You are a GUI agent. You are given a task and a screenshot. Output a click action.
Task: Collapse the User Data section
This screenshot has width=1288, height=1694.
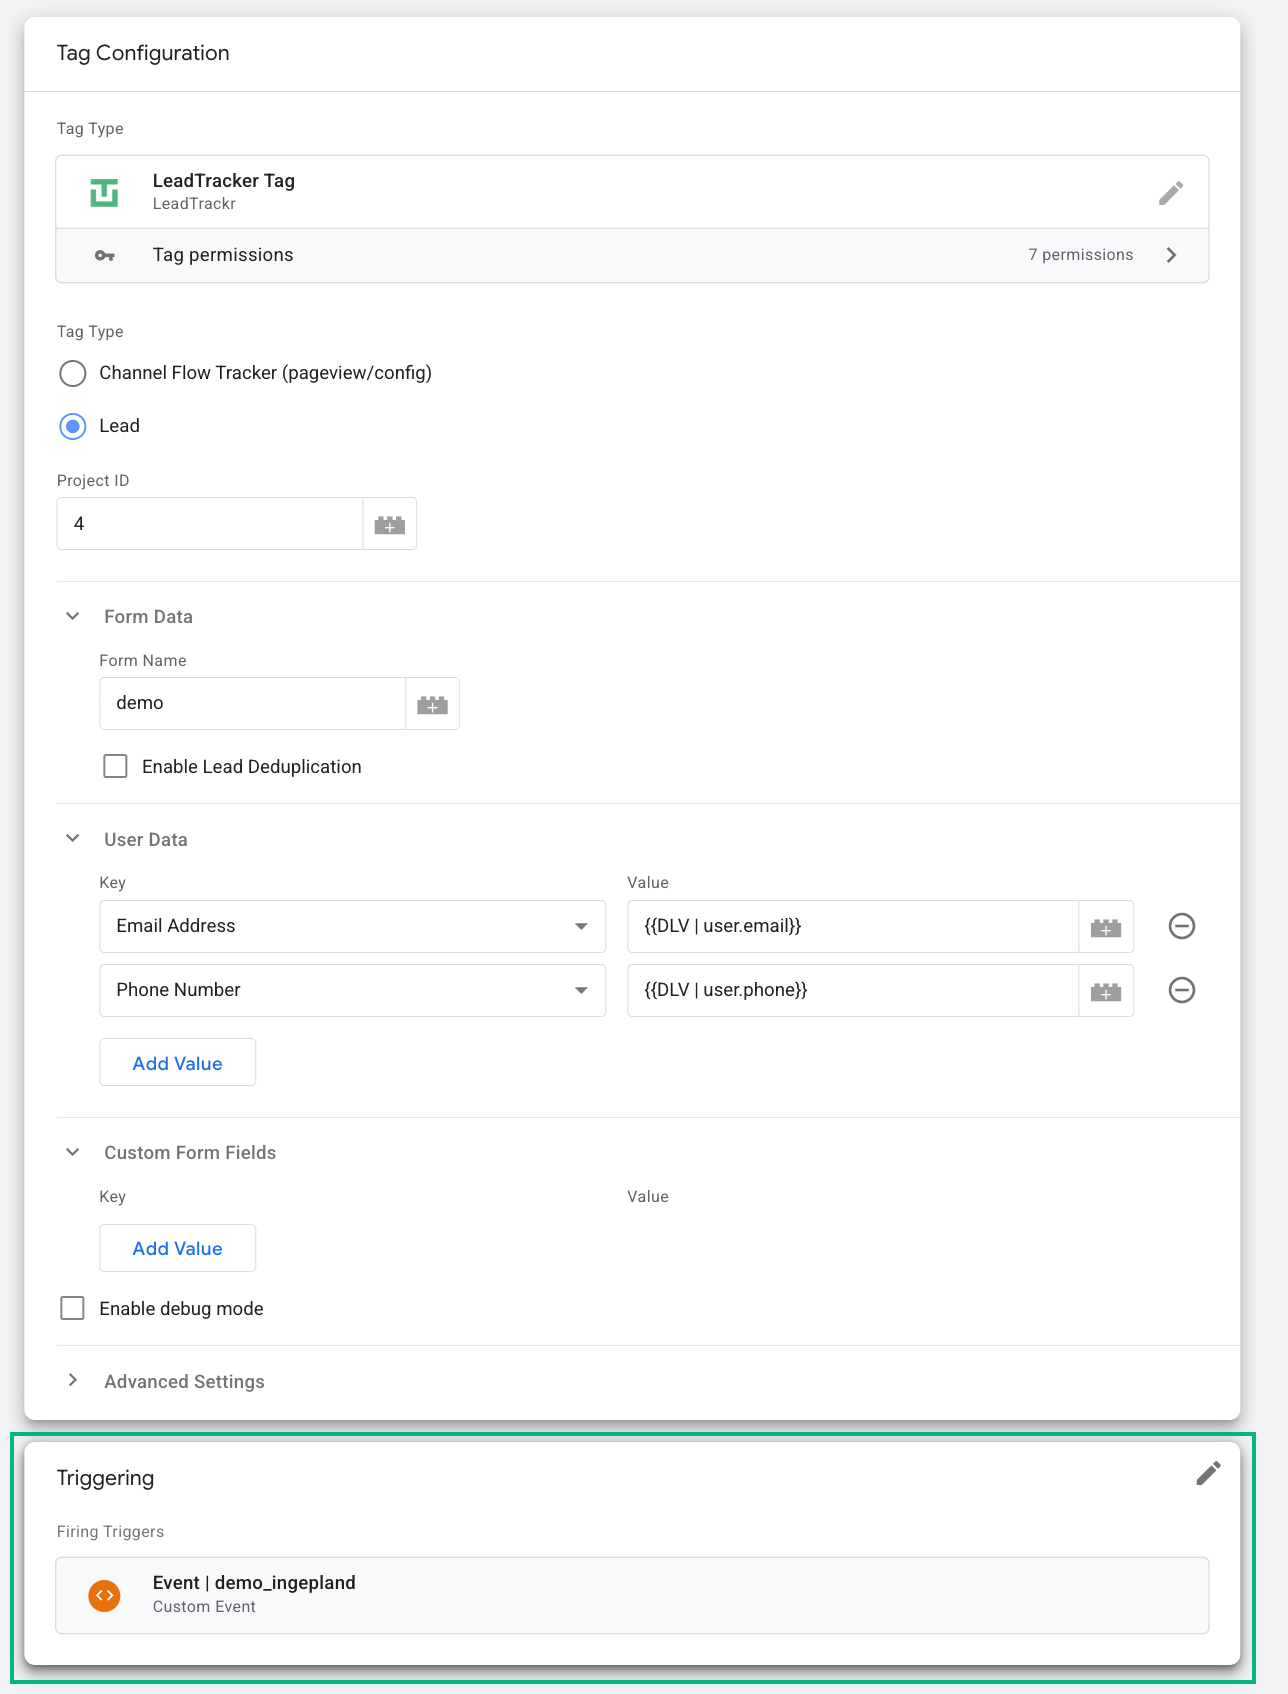tap(73, 839)
